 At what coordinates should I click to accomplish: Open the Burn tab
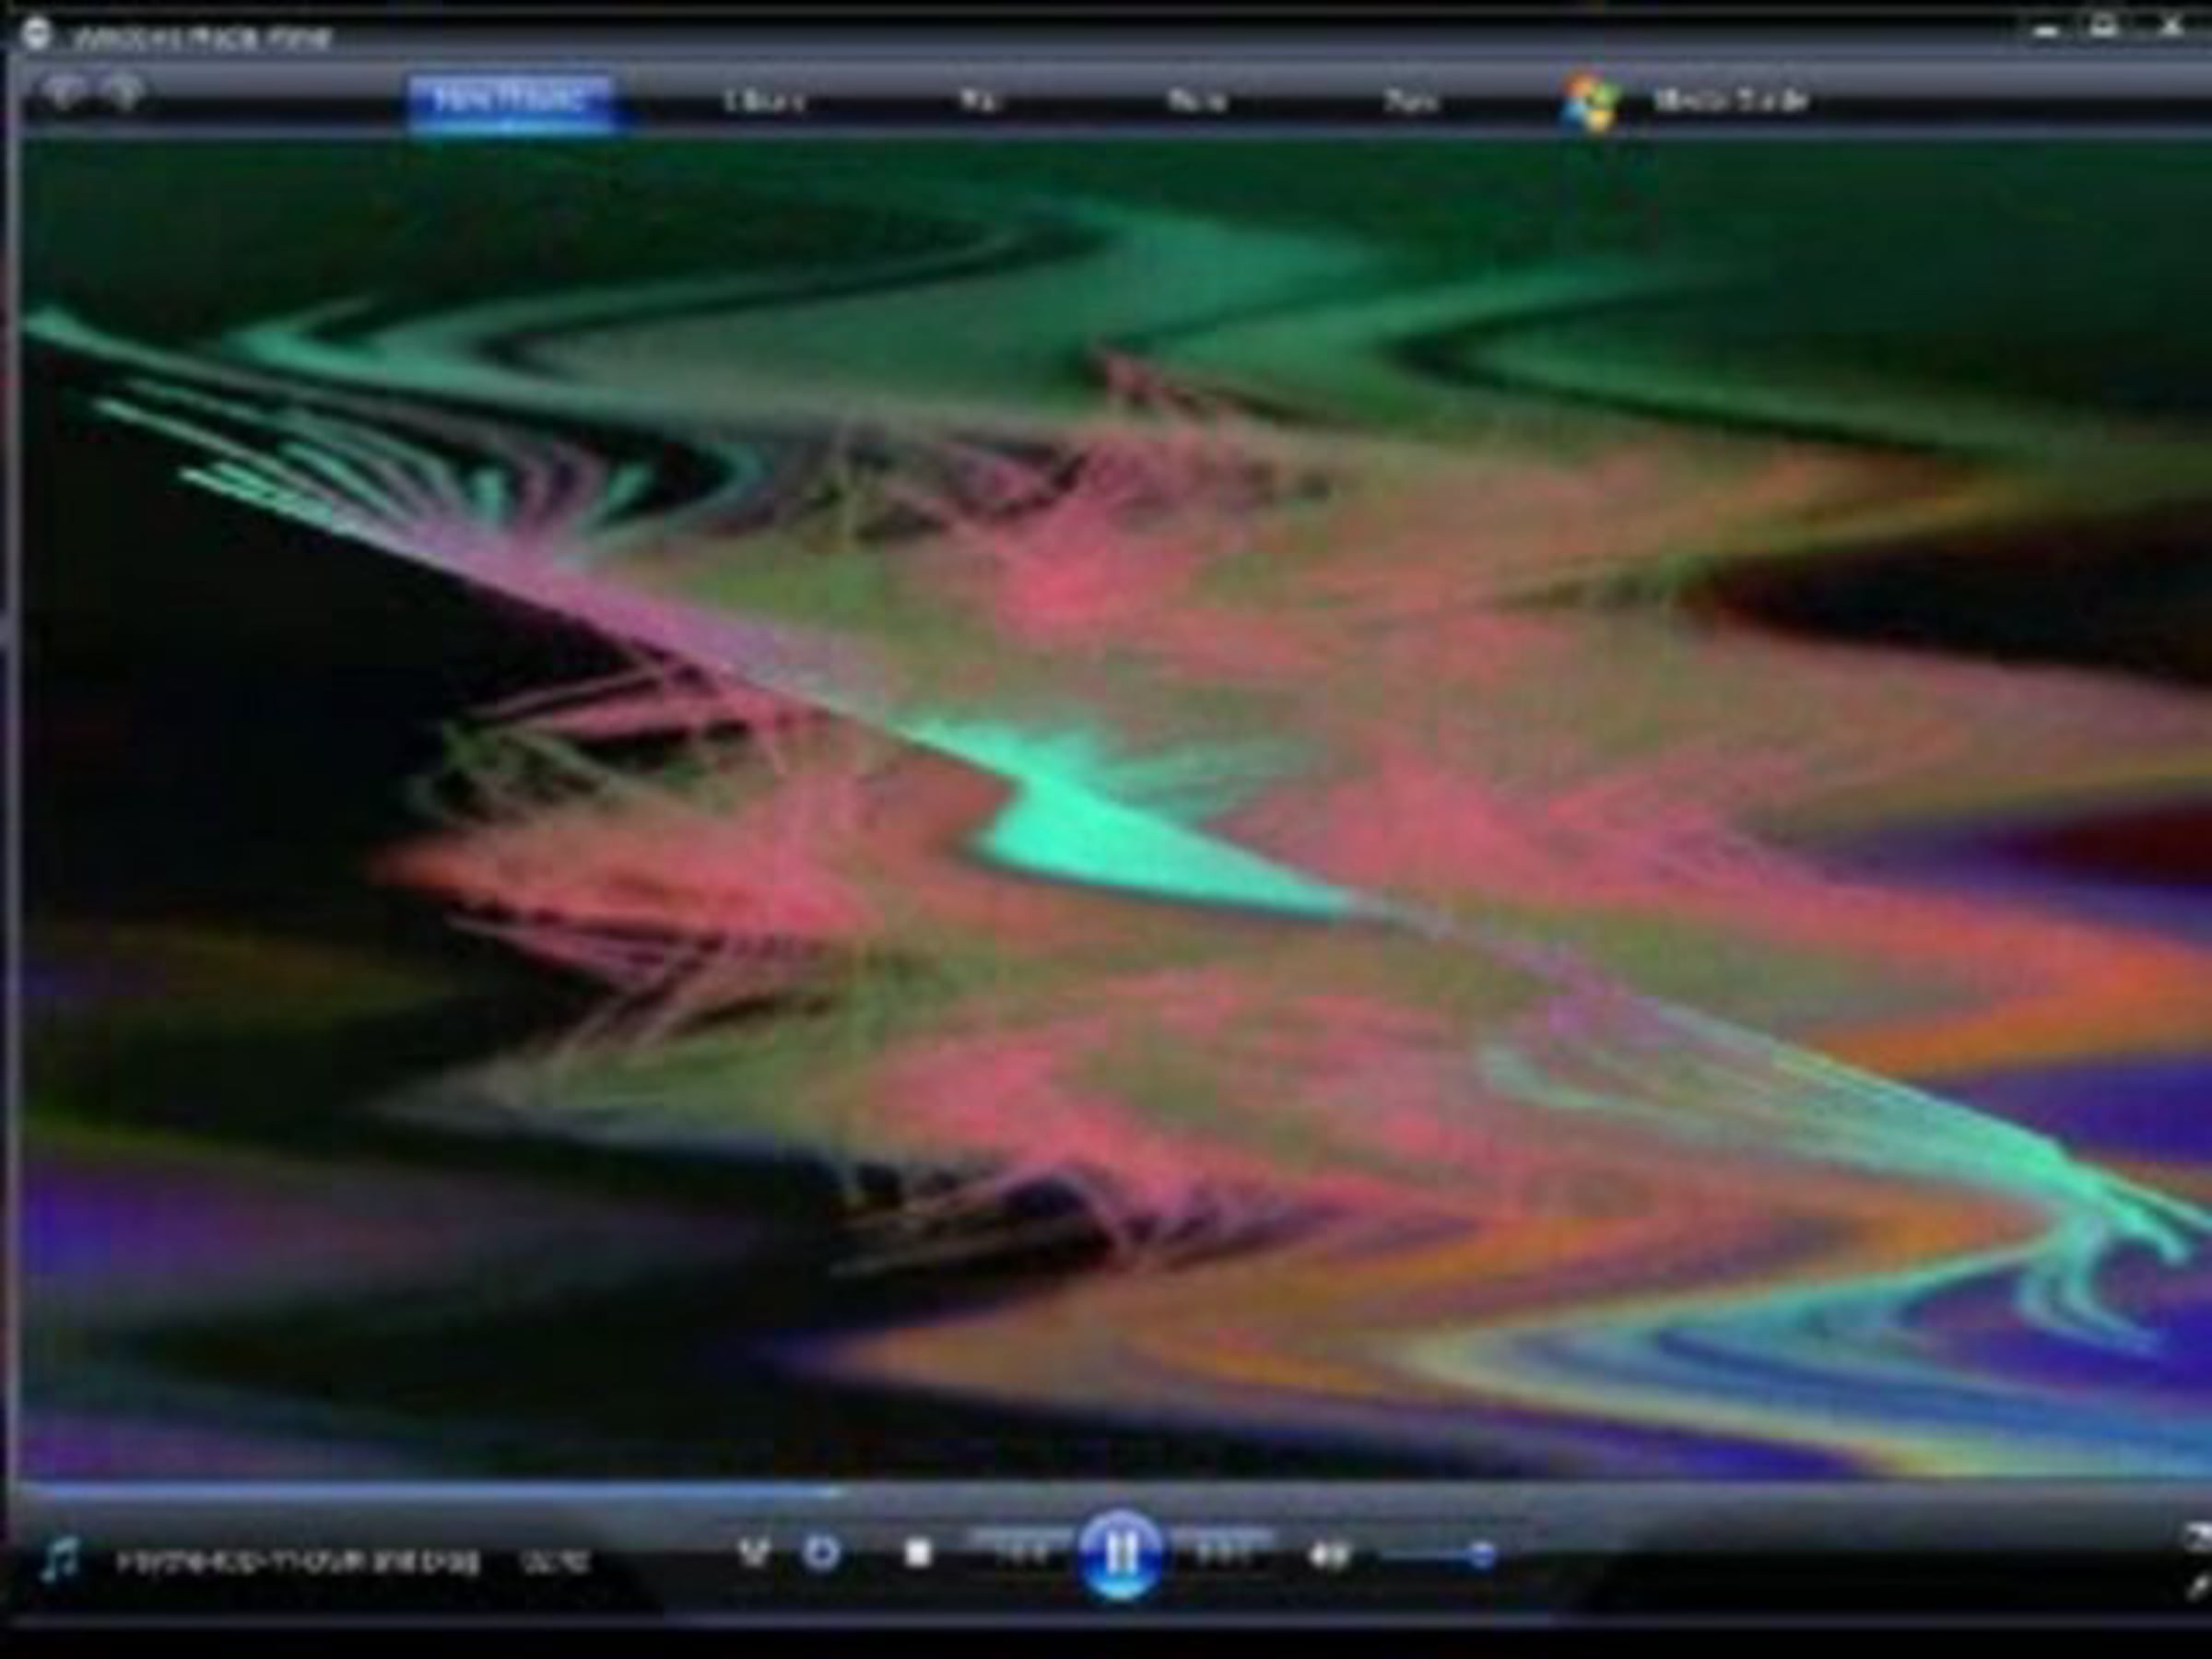coord(1197,101)
